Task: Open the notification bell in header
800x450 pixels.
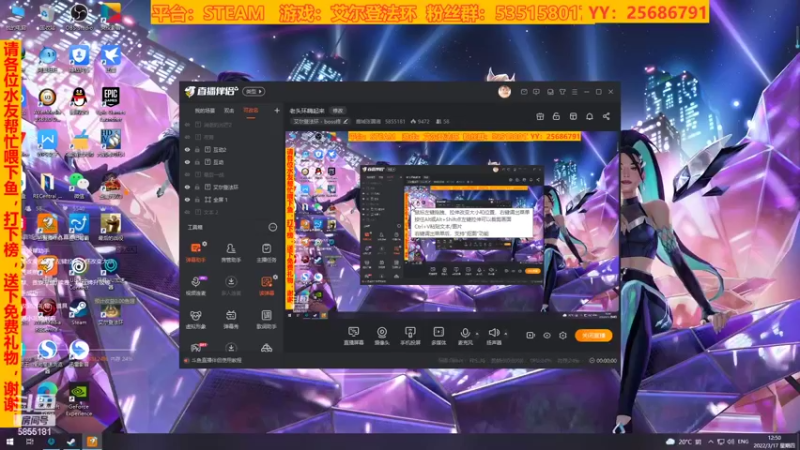Action: (589, 116)
